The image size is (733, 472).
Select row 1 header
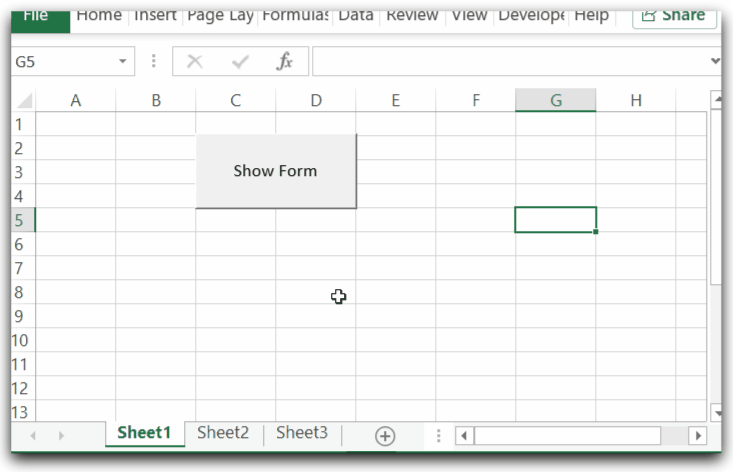pyautogui.click(x=23, y=124)
